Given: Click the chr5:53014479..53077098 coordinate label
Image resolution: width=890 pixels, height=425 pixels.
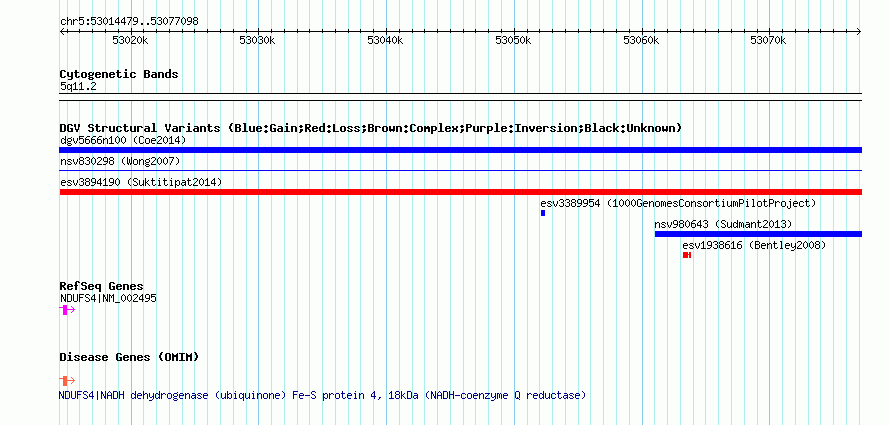Looking at the screenshot, I should tap(129, 22).
